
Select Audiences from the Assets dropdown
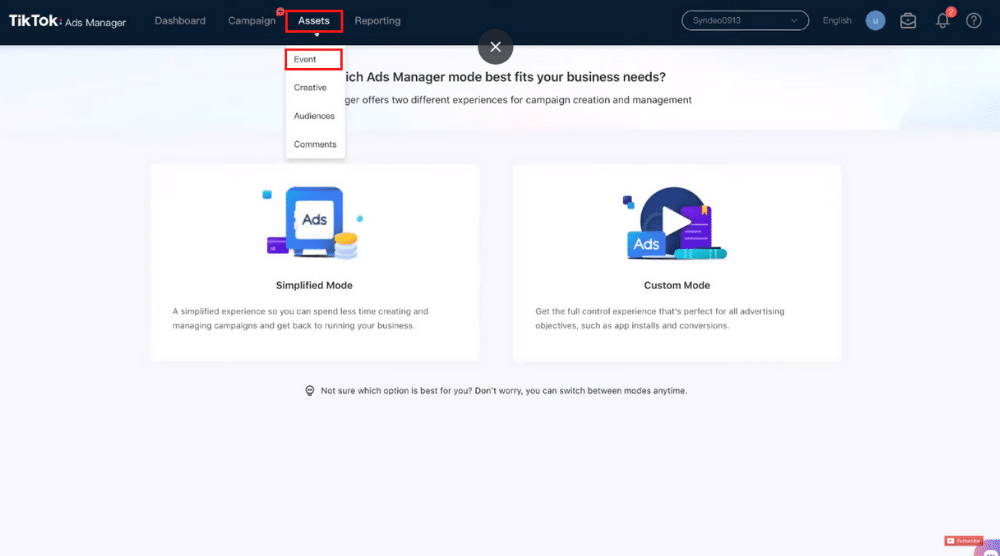click(x=314, y=116)
